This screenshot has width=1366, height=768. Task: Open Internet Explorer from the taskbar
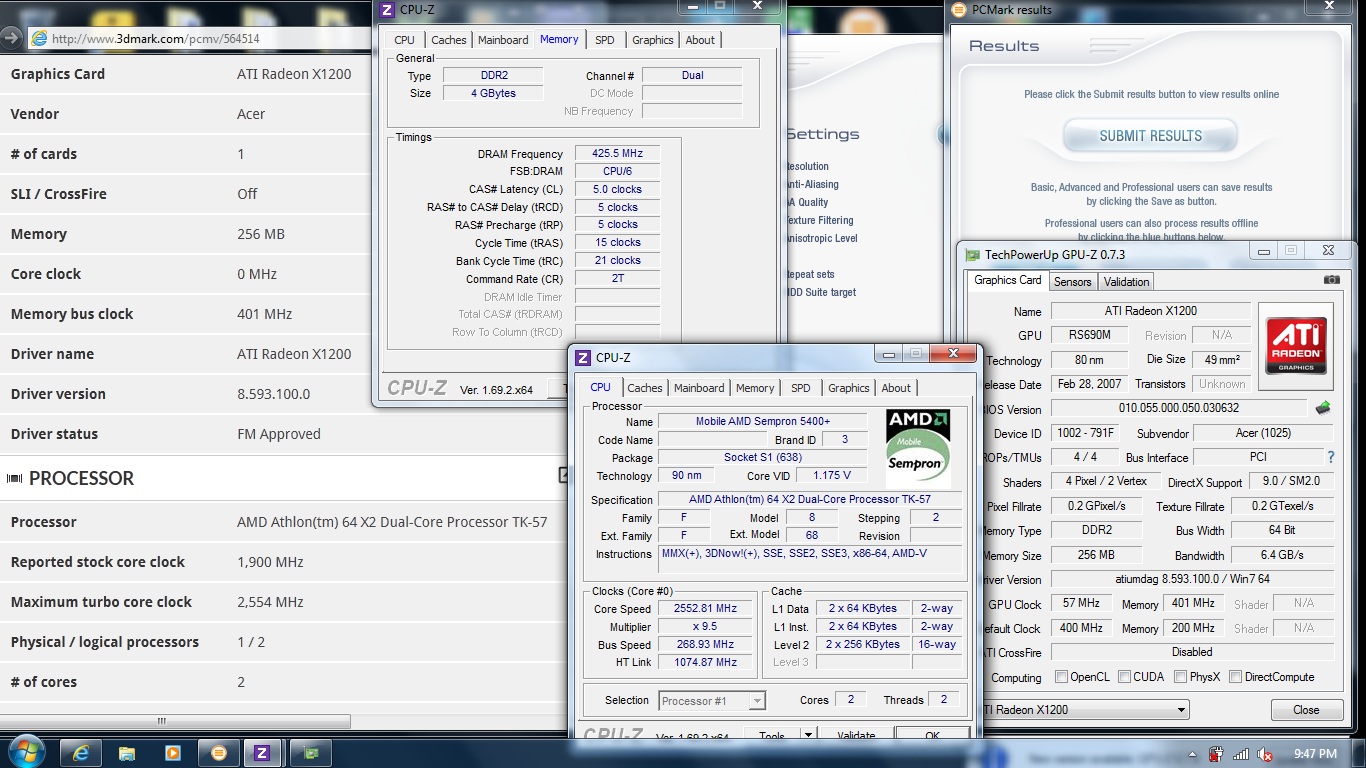81,753
